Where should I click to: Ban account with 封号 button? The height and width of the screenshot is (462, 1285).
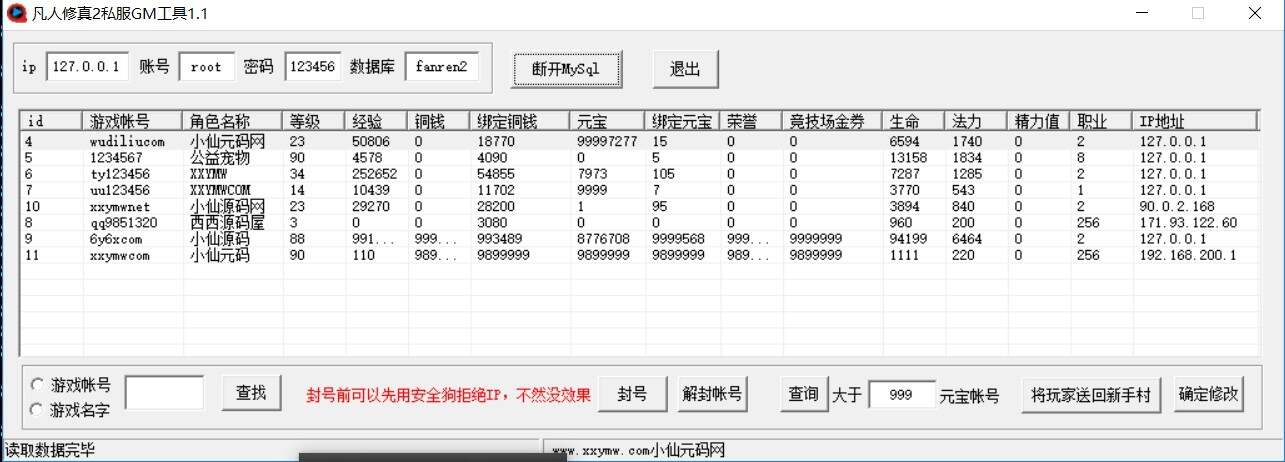point(631,394)
